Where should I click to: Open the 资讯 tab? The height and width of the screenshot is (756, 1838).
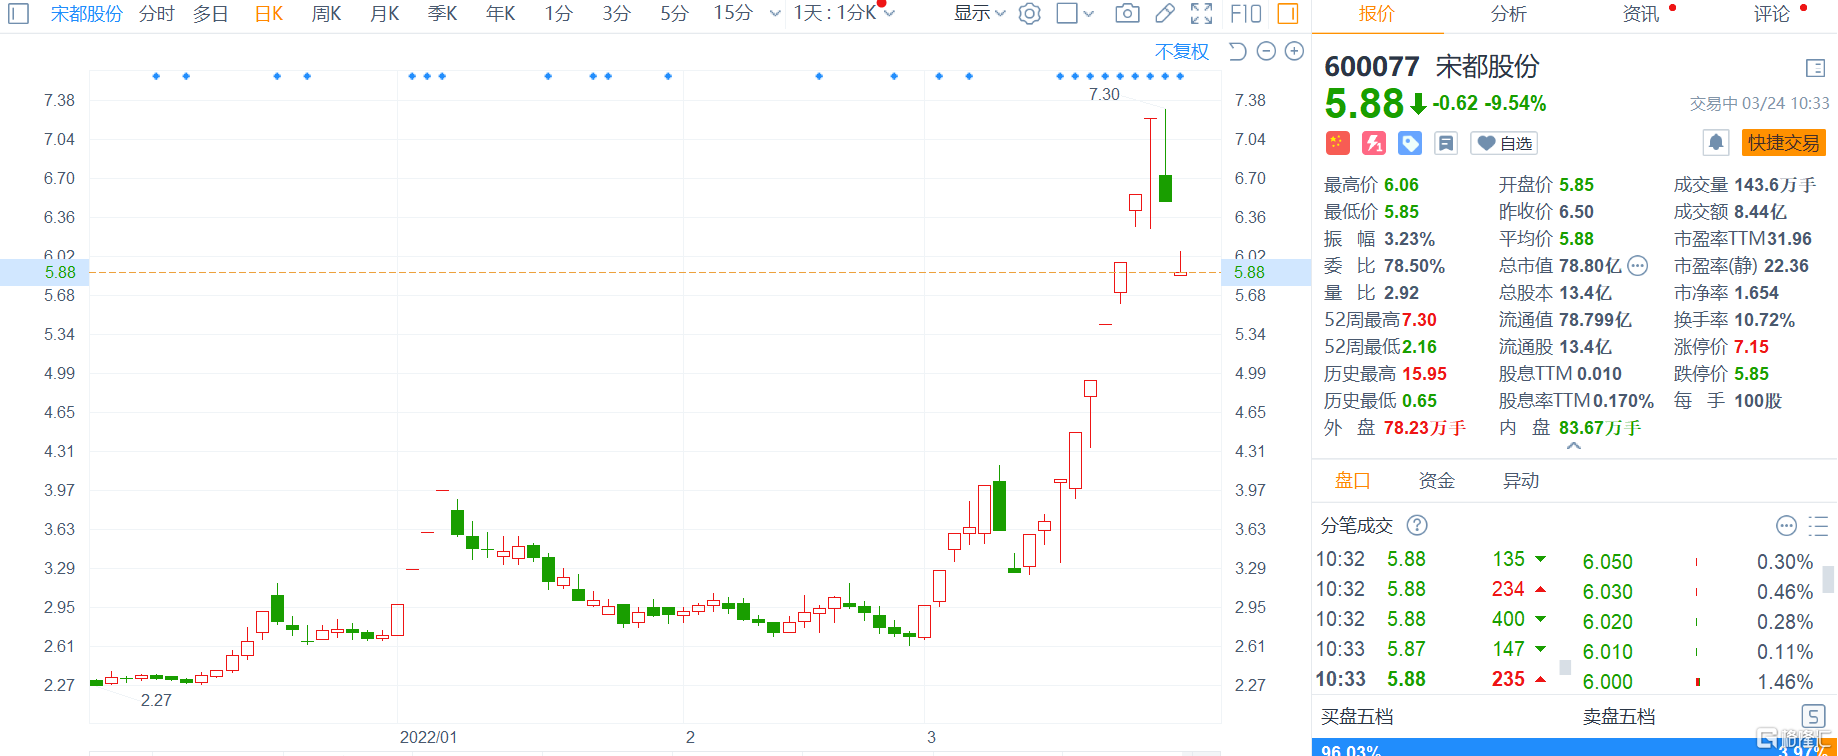point(1640,14)
